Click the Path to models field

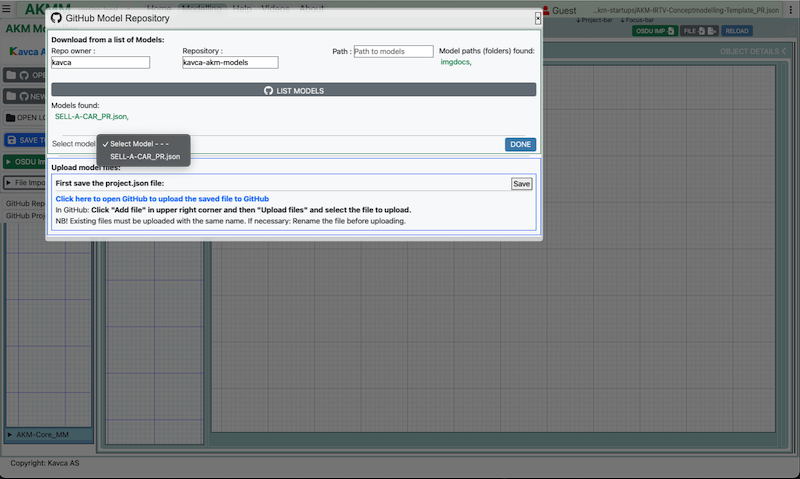click(x=393, y=51)
